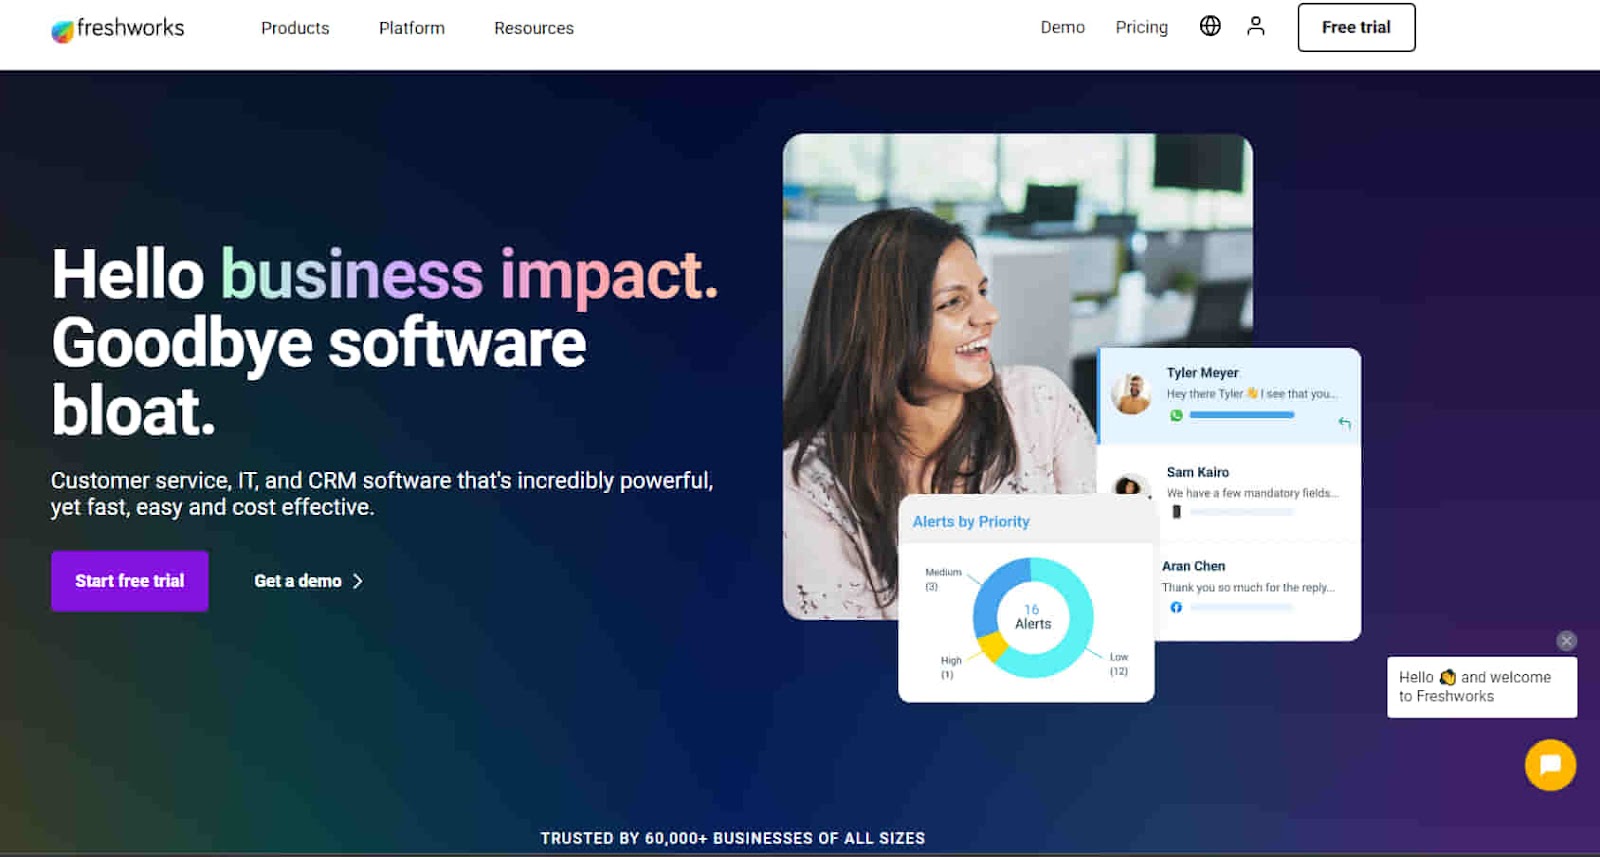This screenshot has height=857, width=1600.
Task: Click the Facebook icon under Aran Chen
Action: (1176, 607)
